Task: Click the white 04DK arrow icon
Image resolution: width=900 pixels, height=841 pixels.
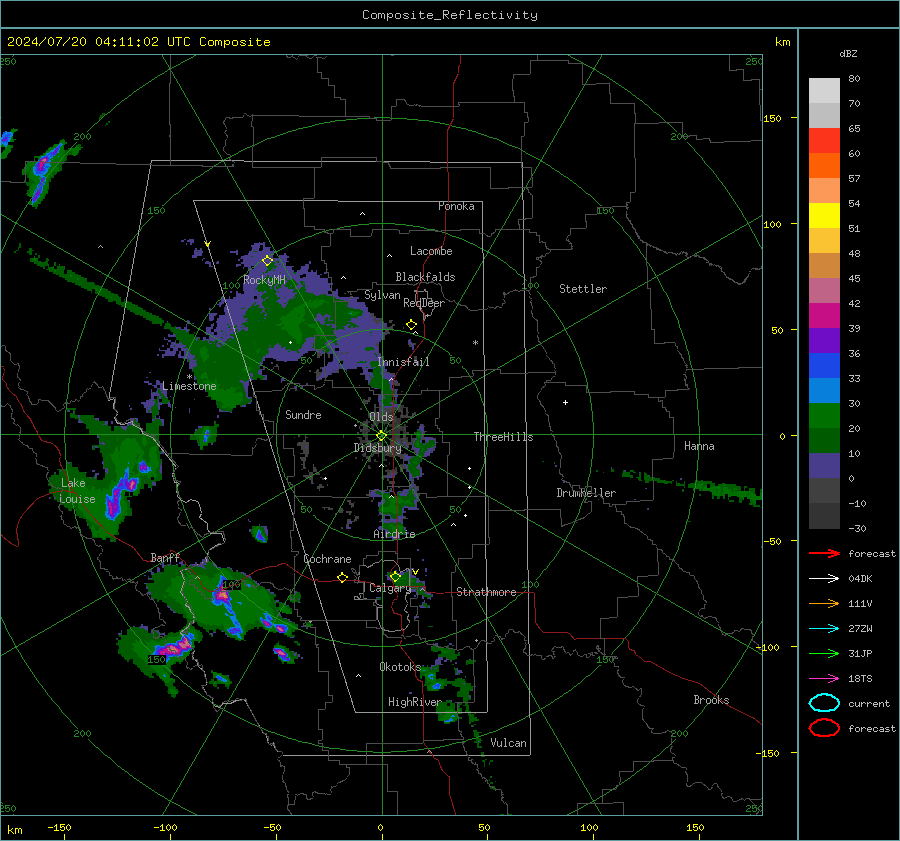Action: [824, 578]
